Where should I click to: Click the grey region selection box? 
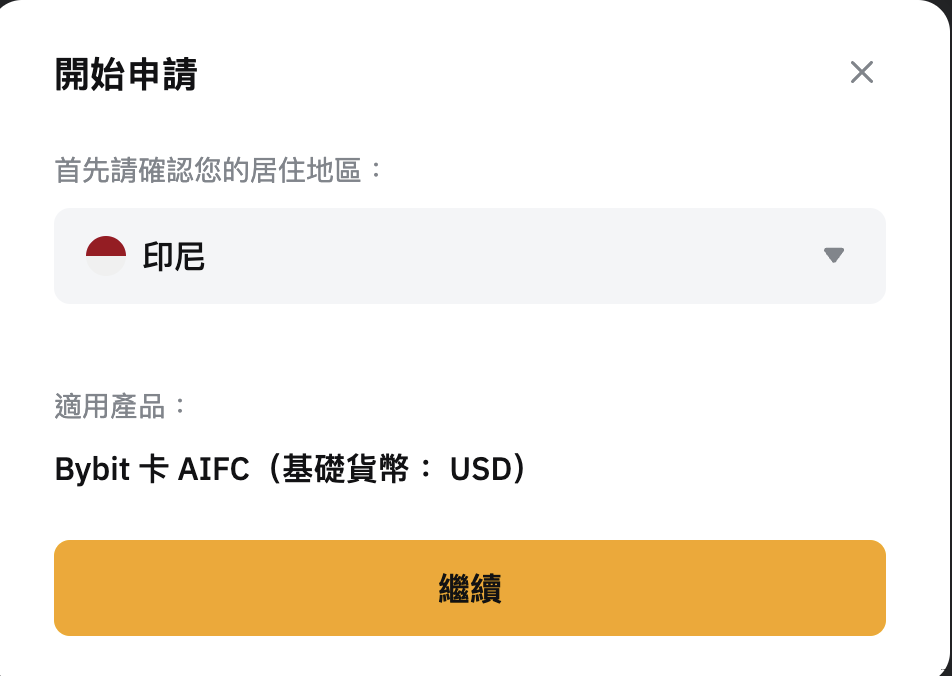coord(470,256)
